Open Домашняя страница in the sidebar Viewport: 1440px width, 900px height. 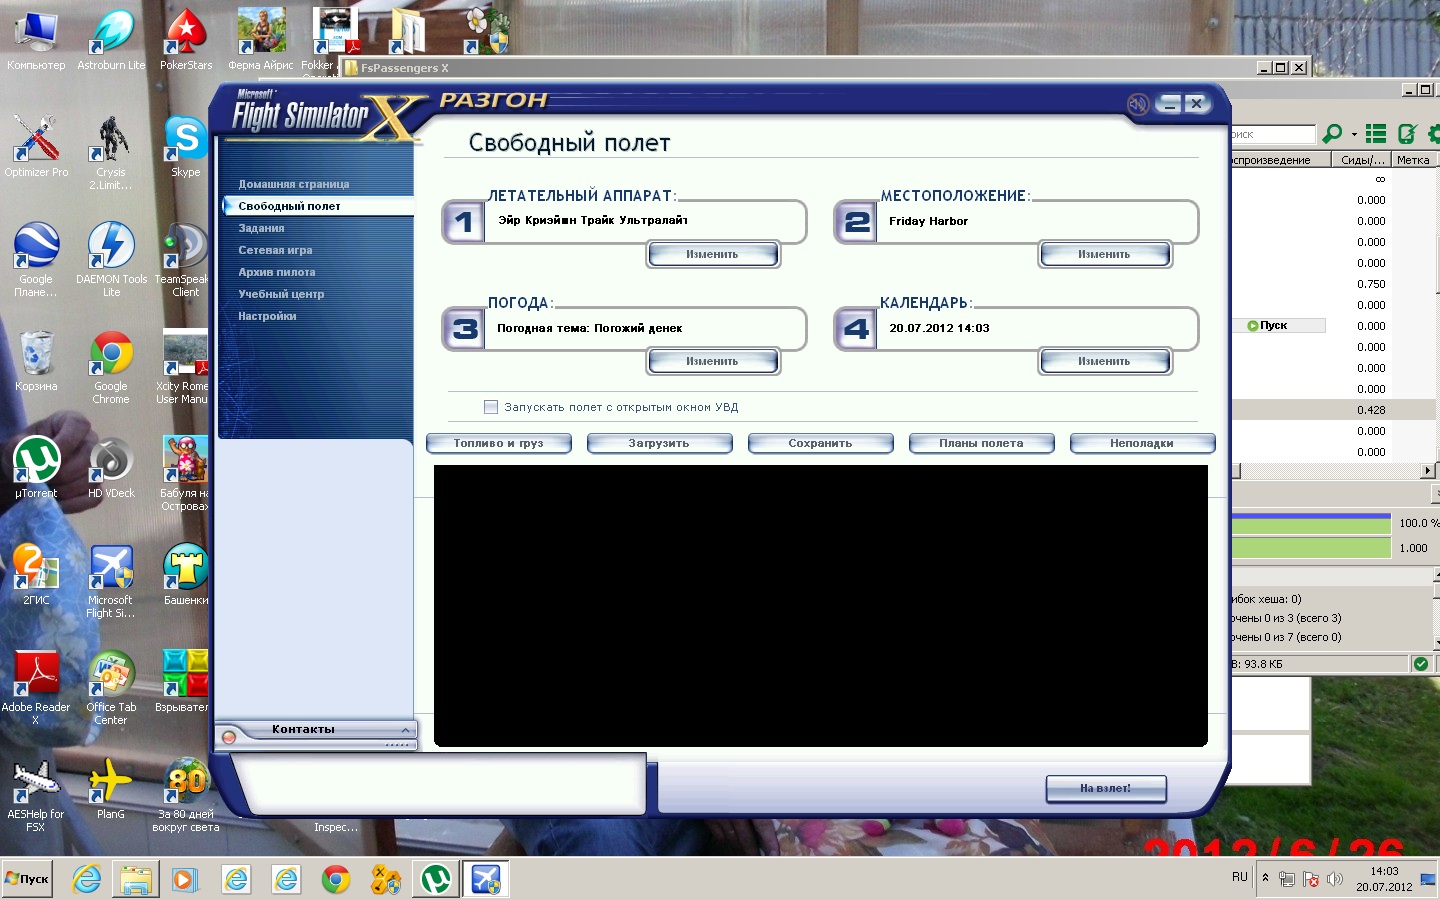tap(293, 184)
